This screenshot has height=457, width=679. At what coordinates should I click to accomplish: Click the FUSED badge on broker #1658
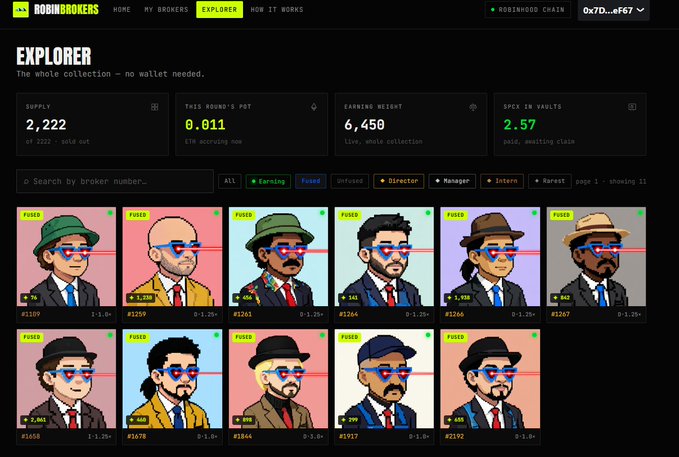(32, 337)
